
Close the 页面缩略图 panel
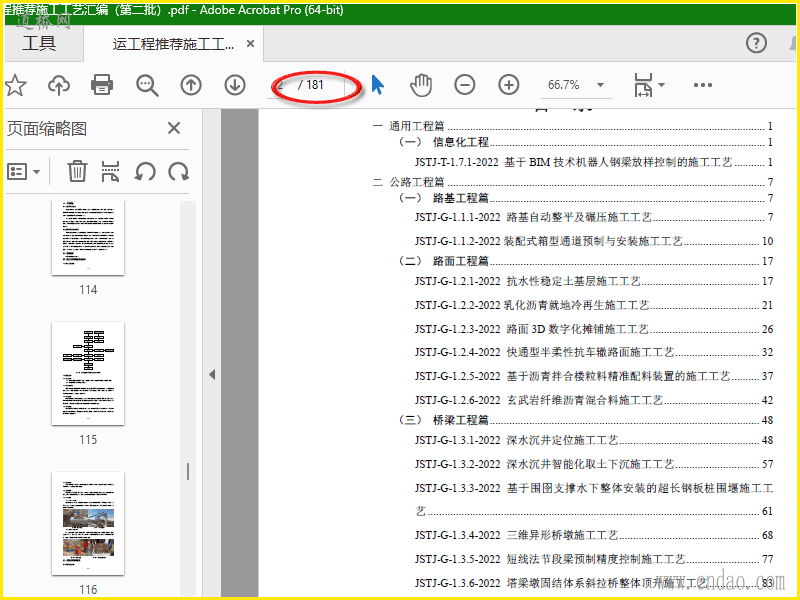pyautogui.click(x=174, y=128)
